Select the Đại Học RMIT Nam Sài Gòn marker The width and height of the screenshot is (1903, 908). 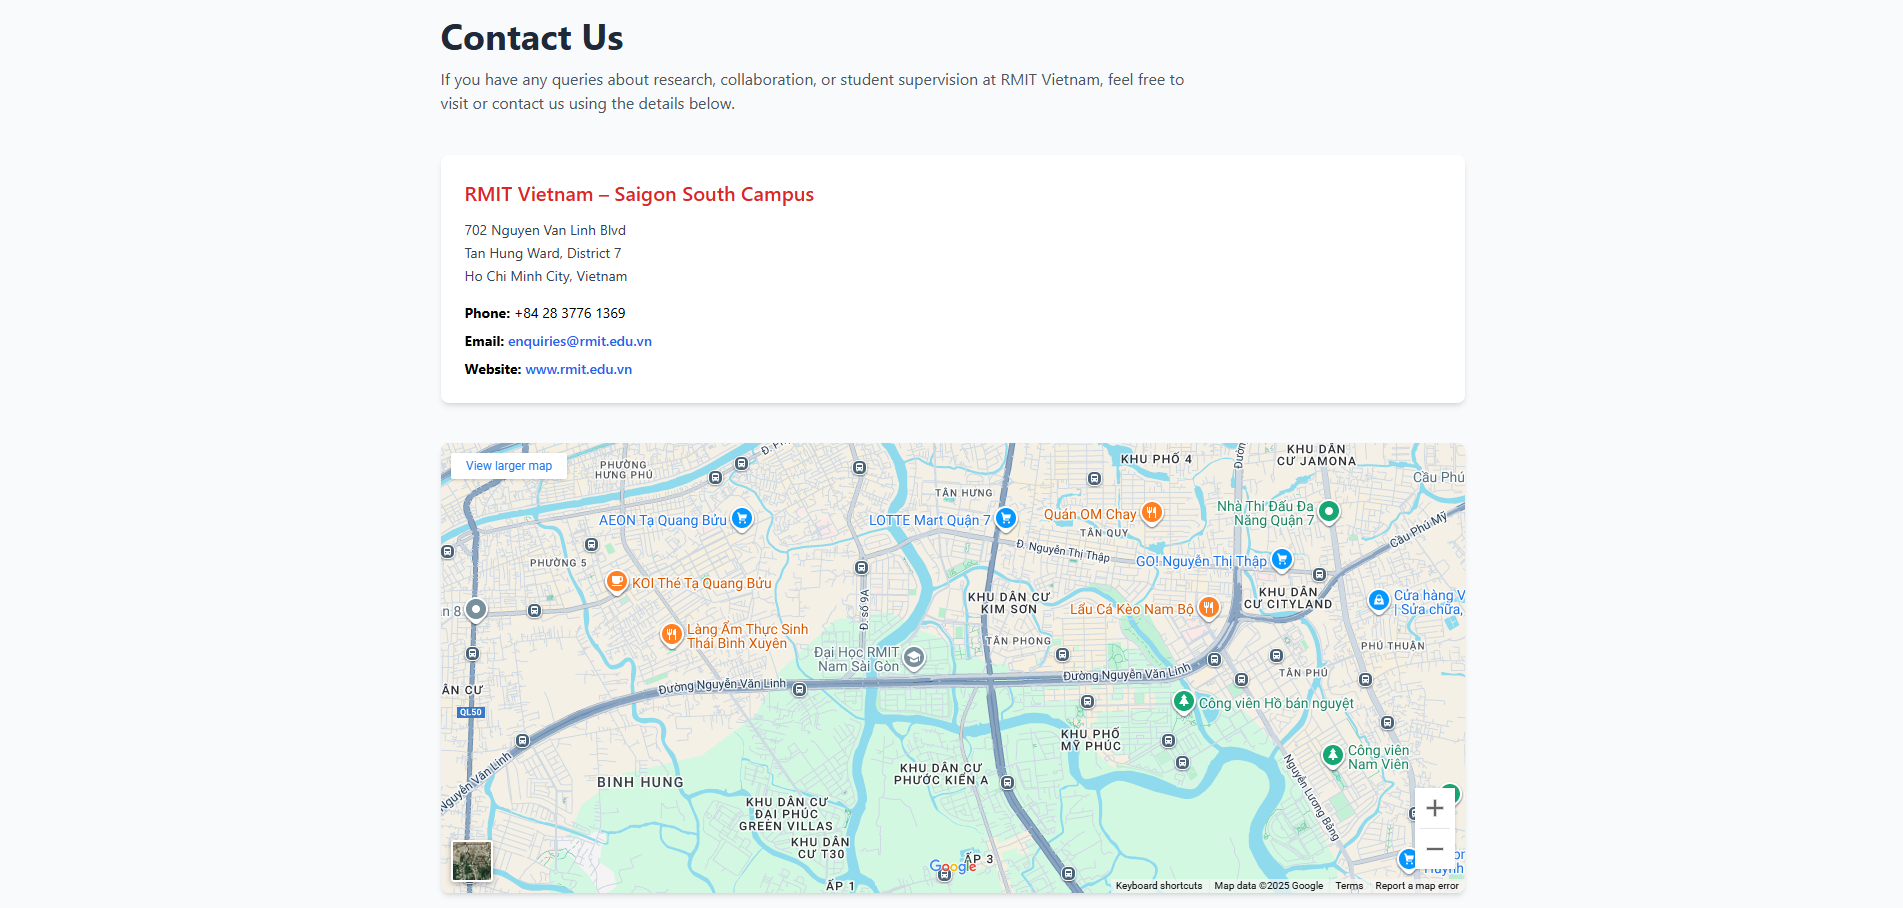[x=914, y=658]
